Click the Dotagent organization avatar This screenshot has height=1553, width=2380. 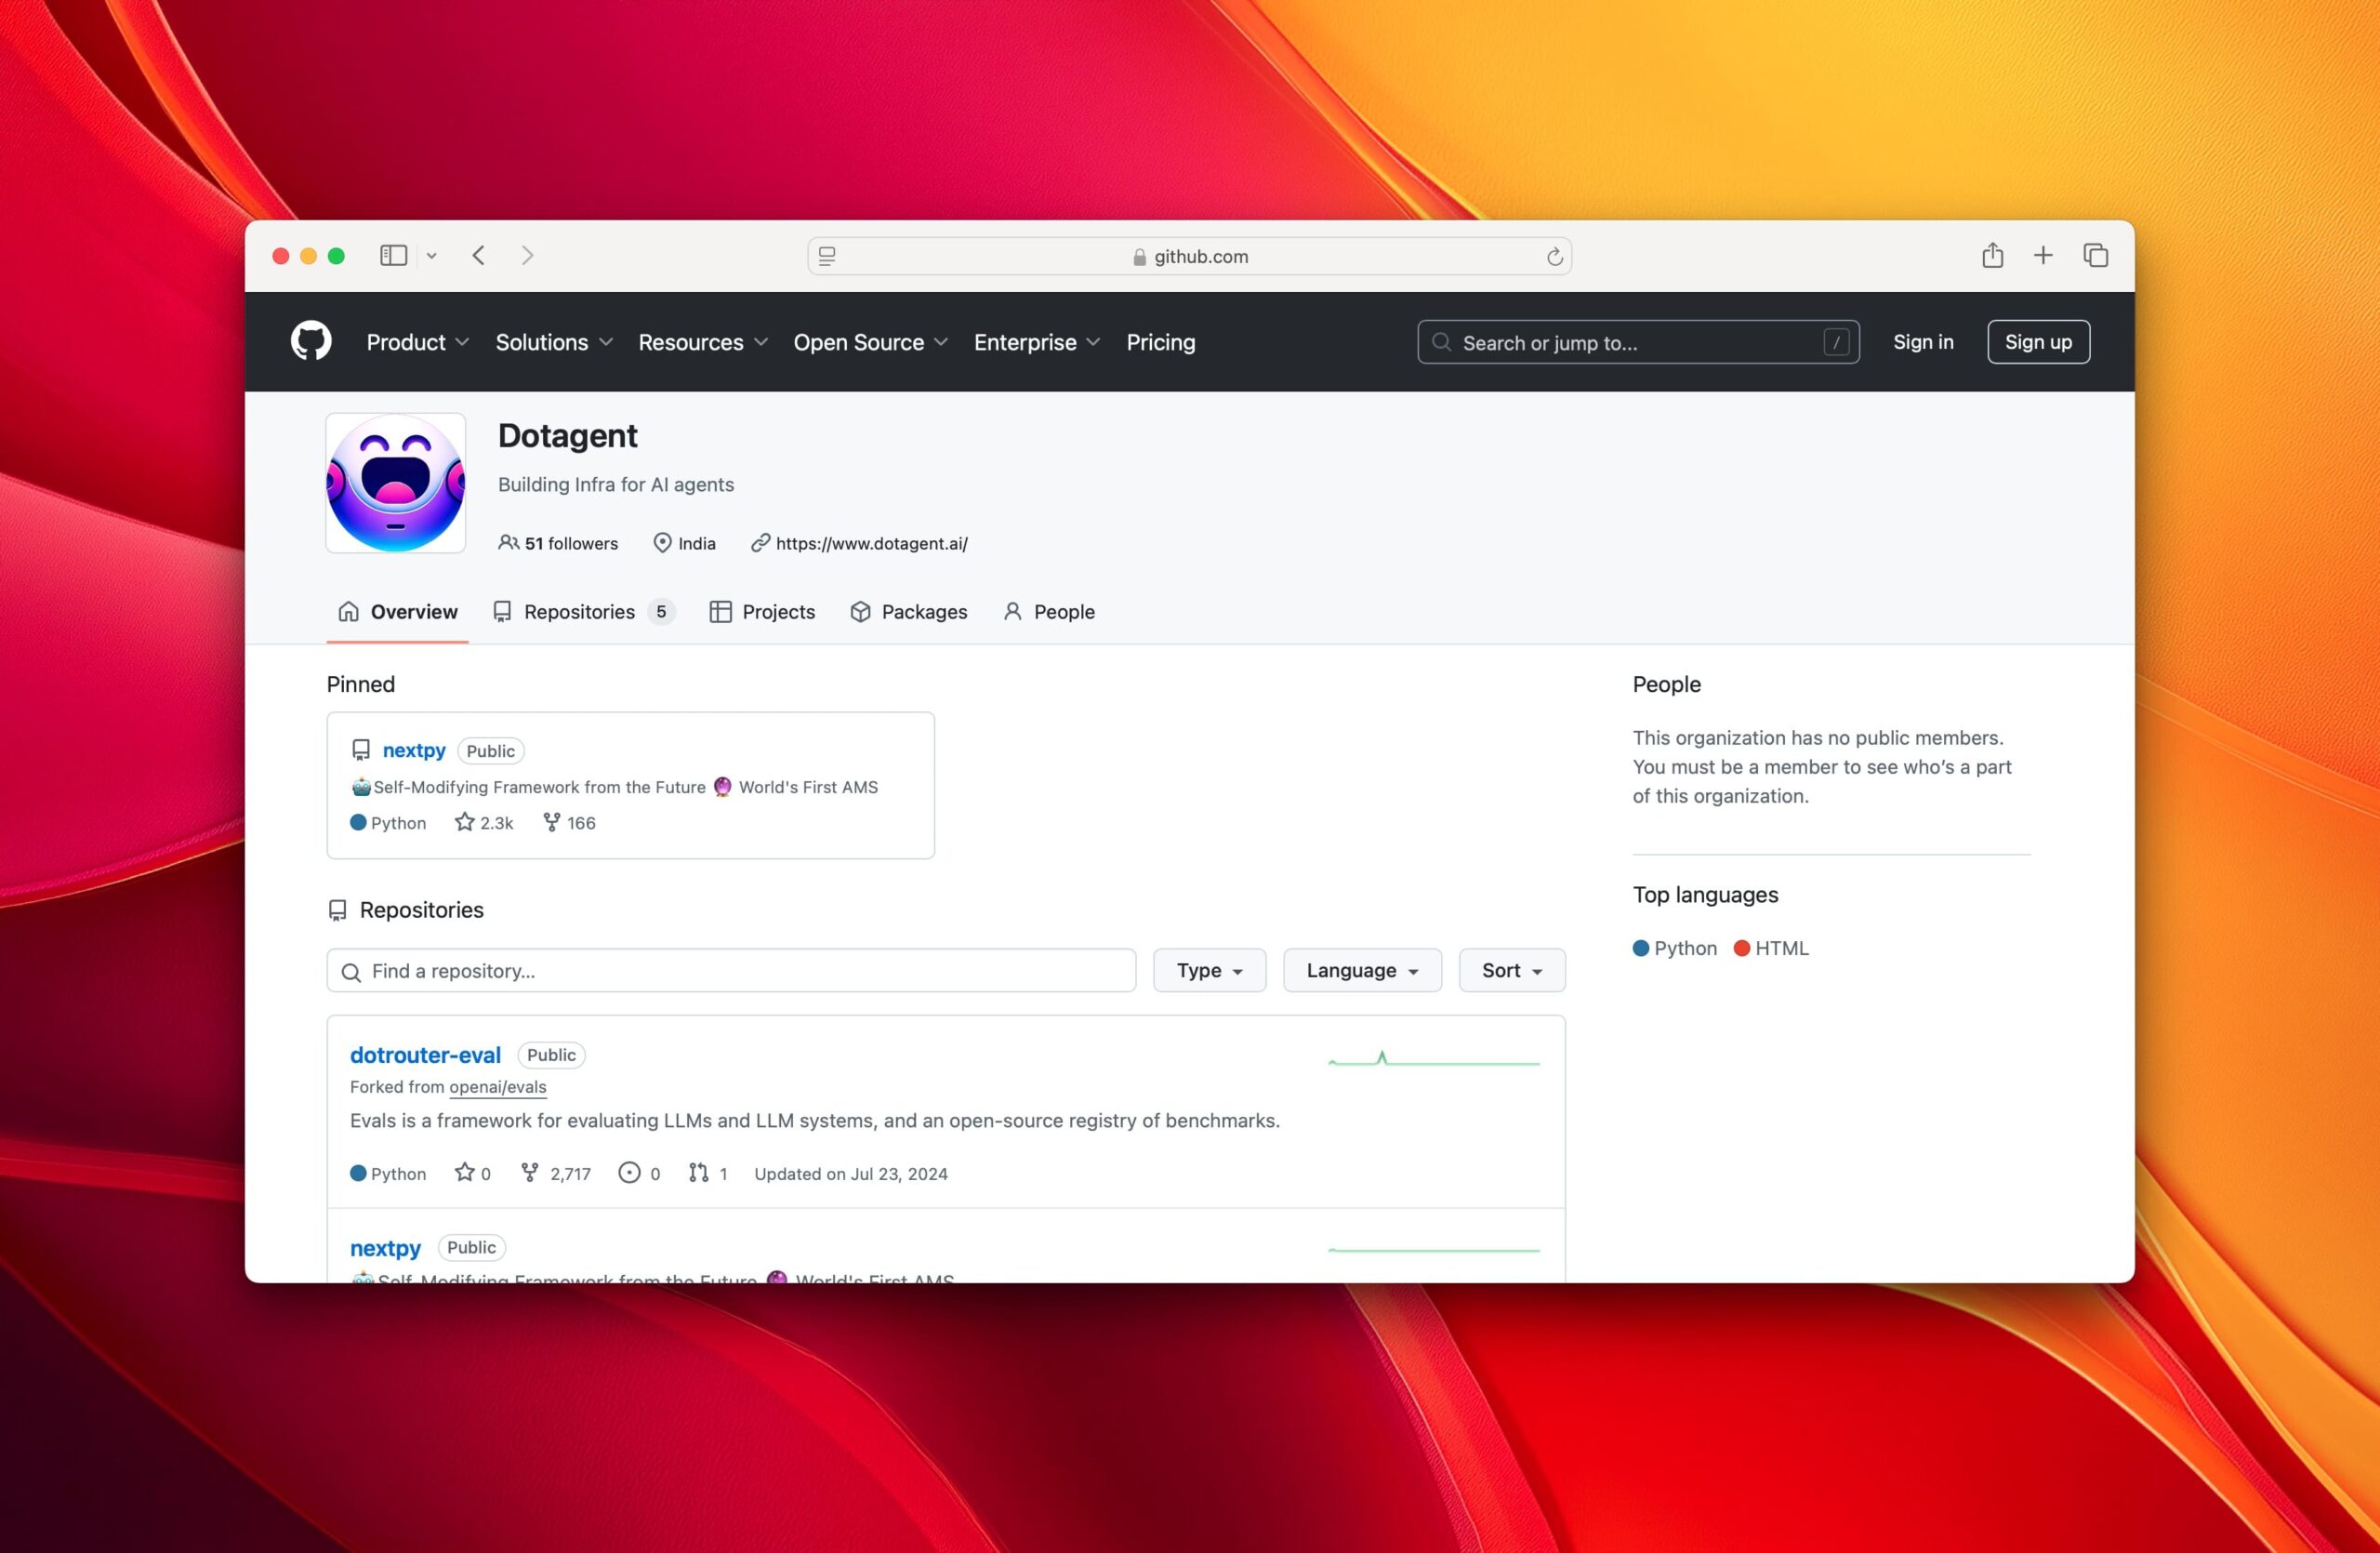[395, 483]
